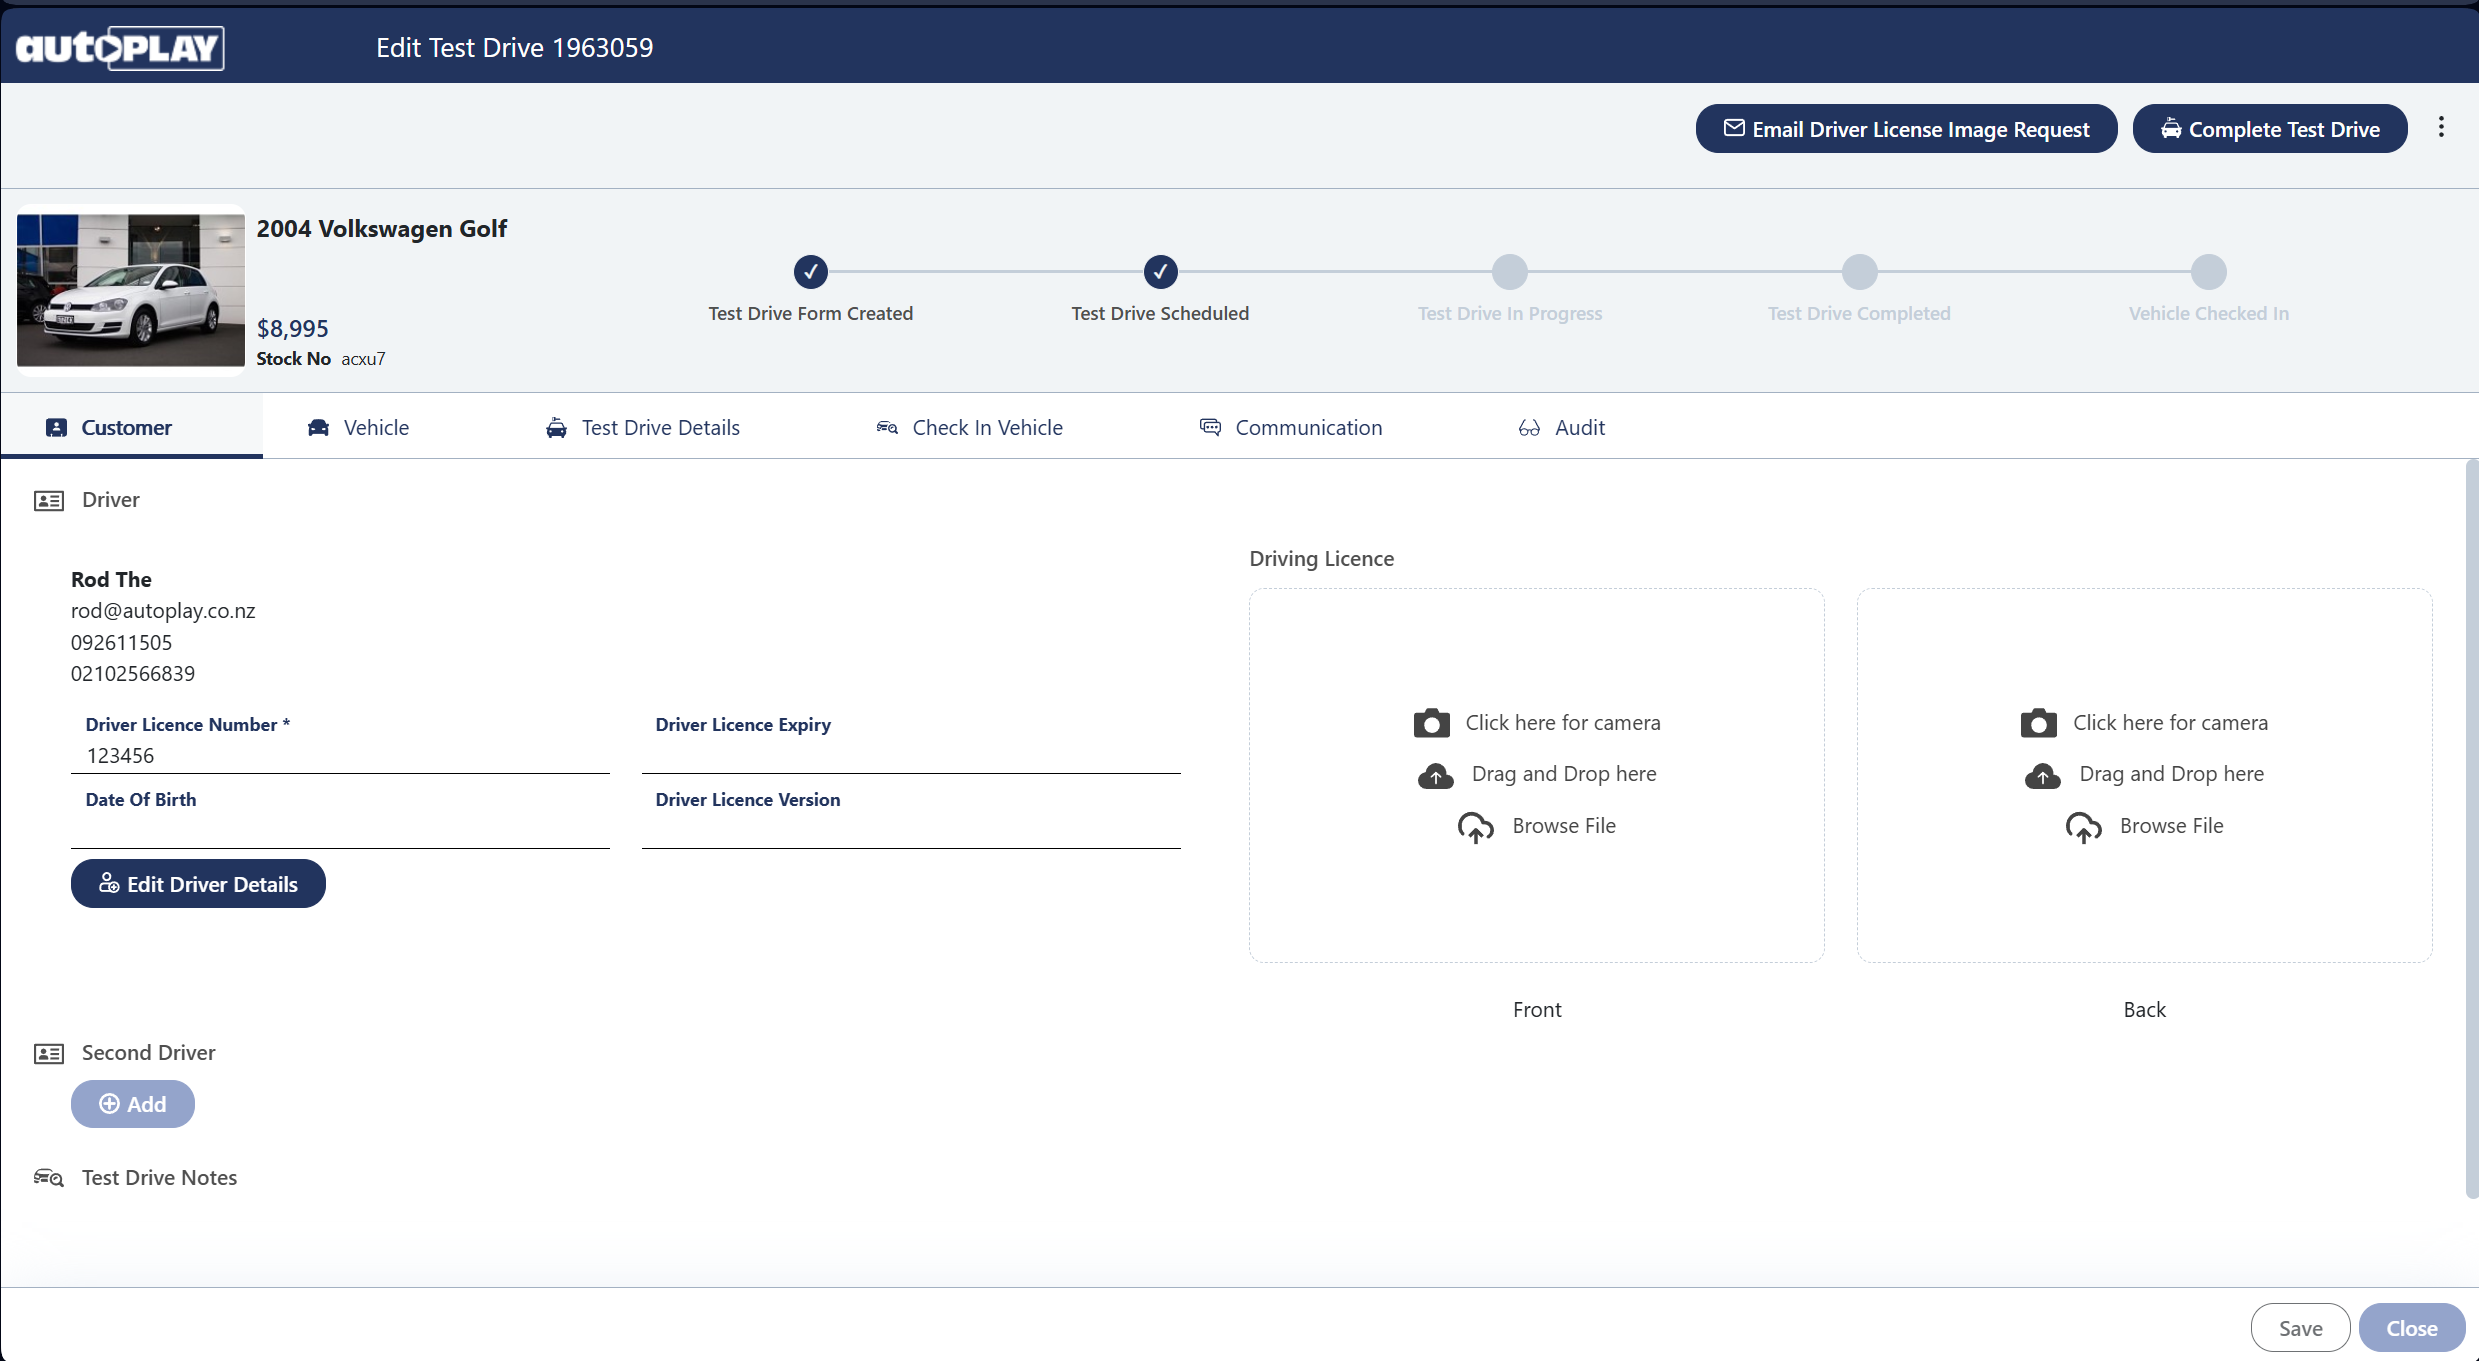2479x1361 pixels.
Task: Switch to the Vehicle tab
Action: tap(358, 428)
